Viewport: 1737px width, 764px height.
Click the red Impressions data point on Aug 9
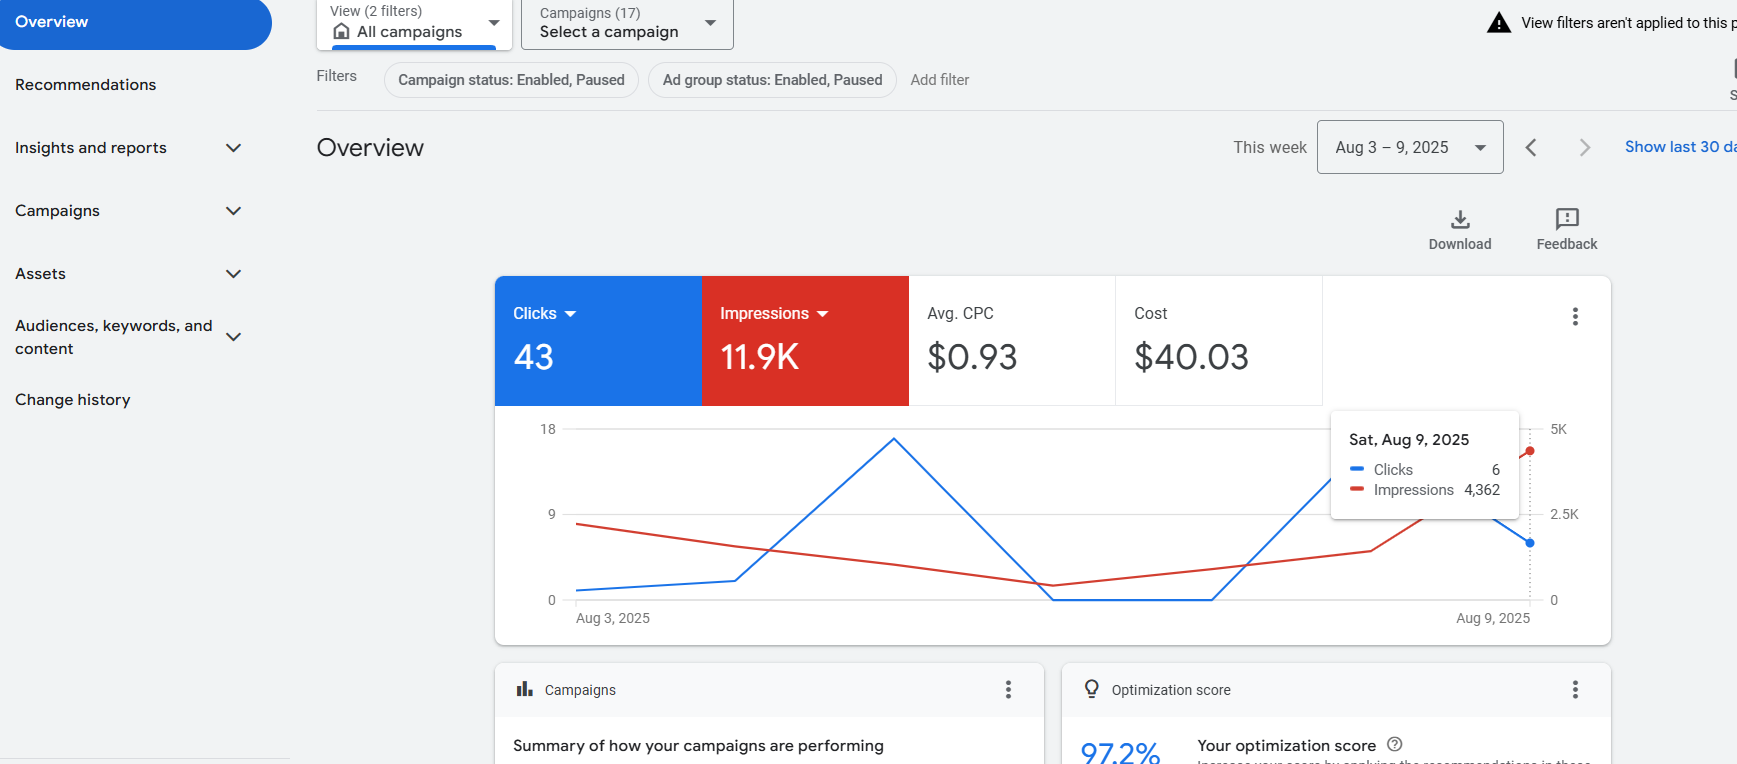coord(1530,451)
